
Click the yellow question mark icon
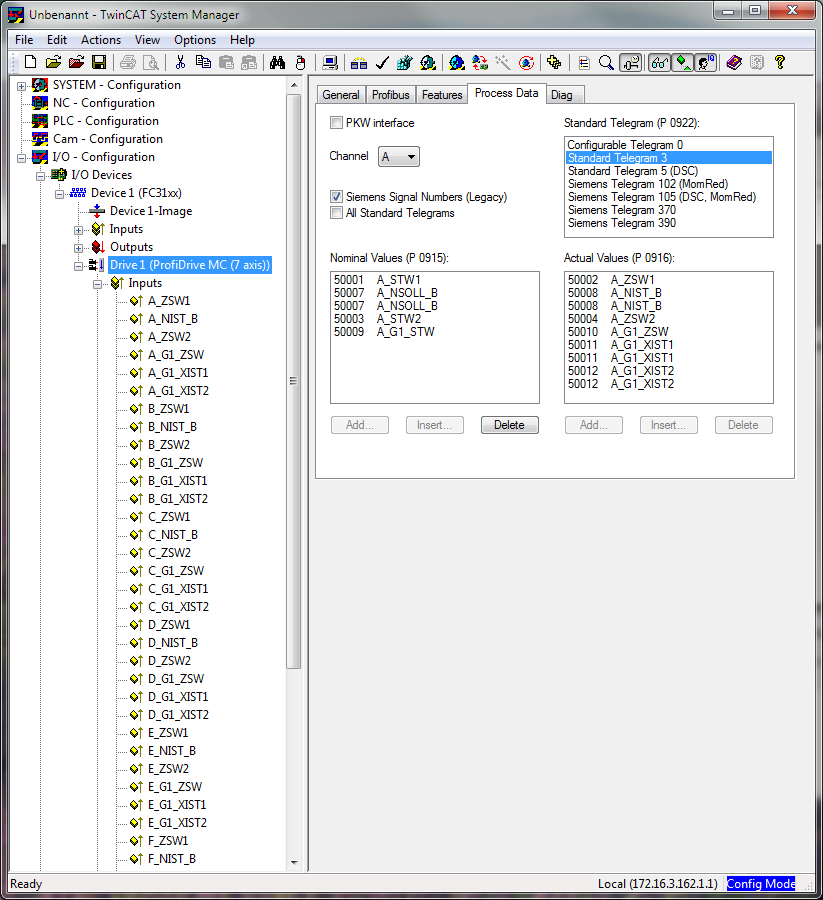[779, 62]
